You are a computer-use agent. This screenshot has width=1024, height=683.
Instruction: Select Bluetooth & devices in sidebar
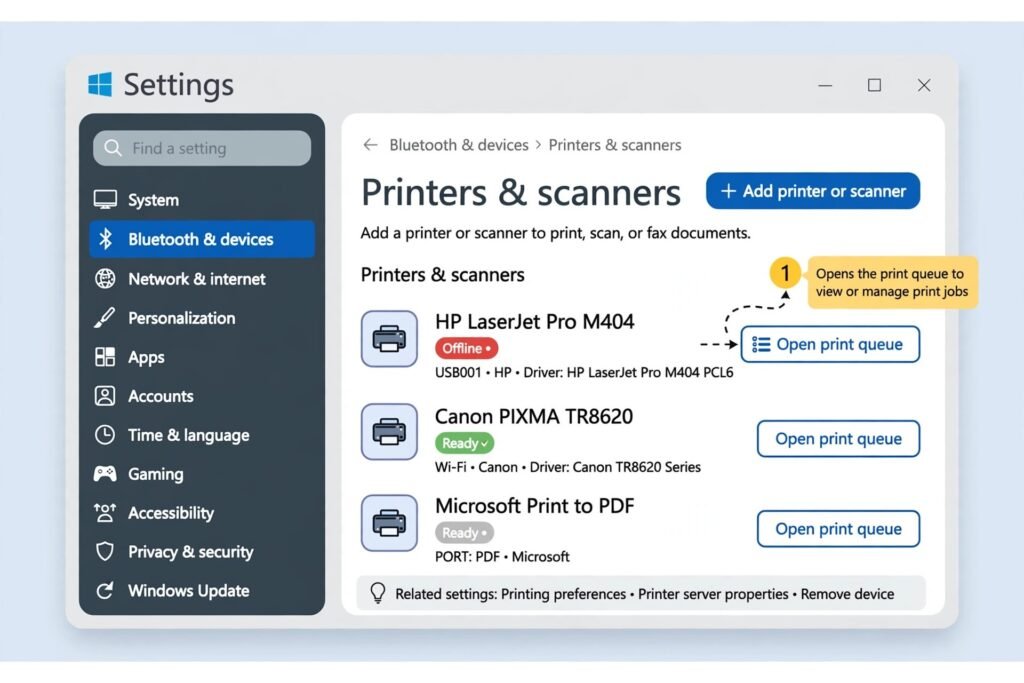202,239
